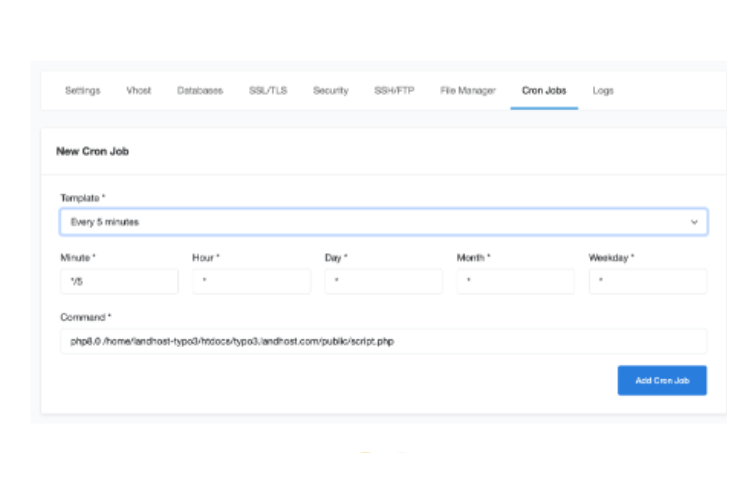
Task: Select the SSL/TLS tab
Action: coord(267,91)
